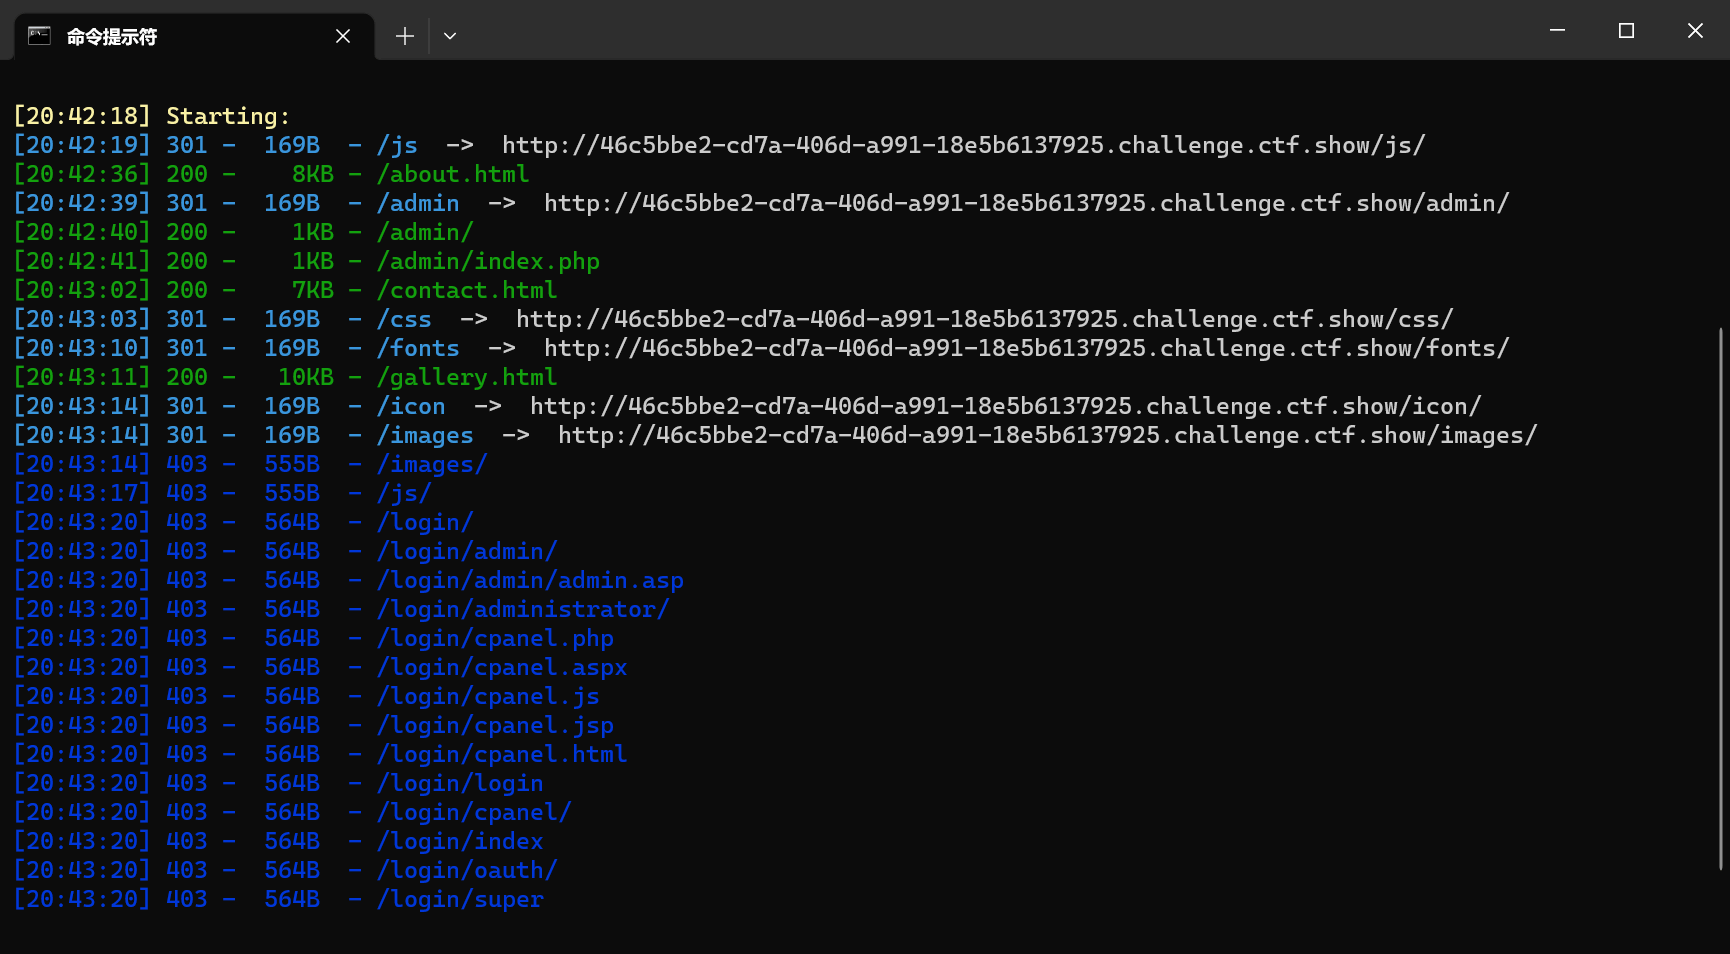Click the path /login/admin/
1730x954 pixels.
point(467,551)
